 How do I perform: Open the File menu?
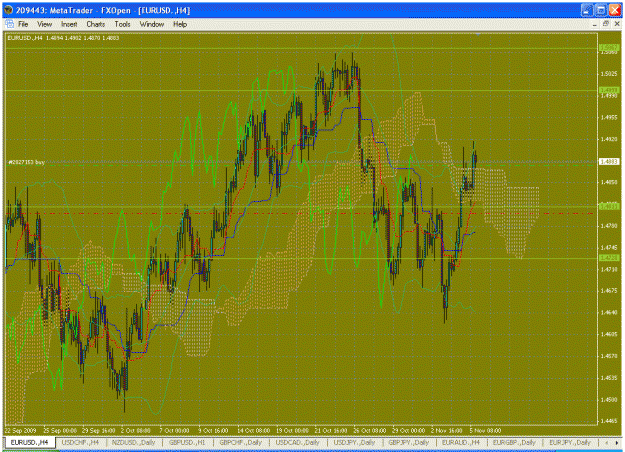click(23, 24)
